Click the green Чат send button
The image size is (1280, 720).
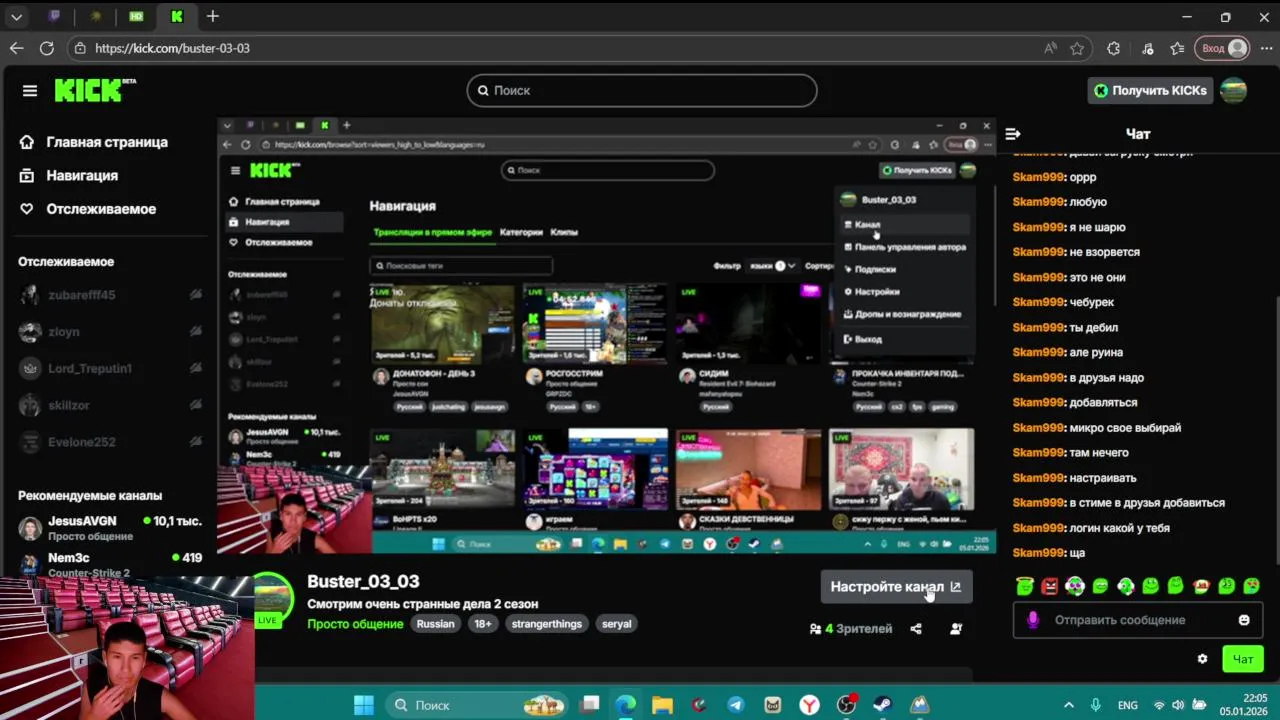point(1243,659)
